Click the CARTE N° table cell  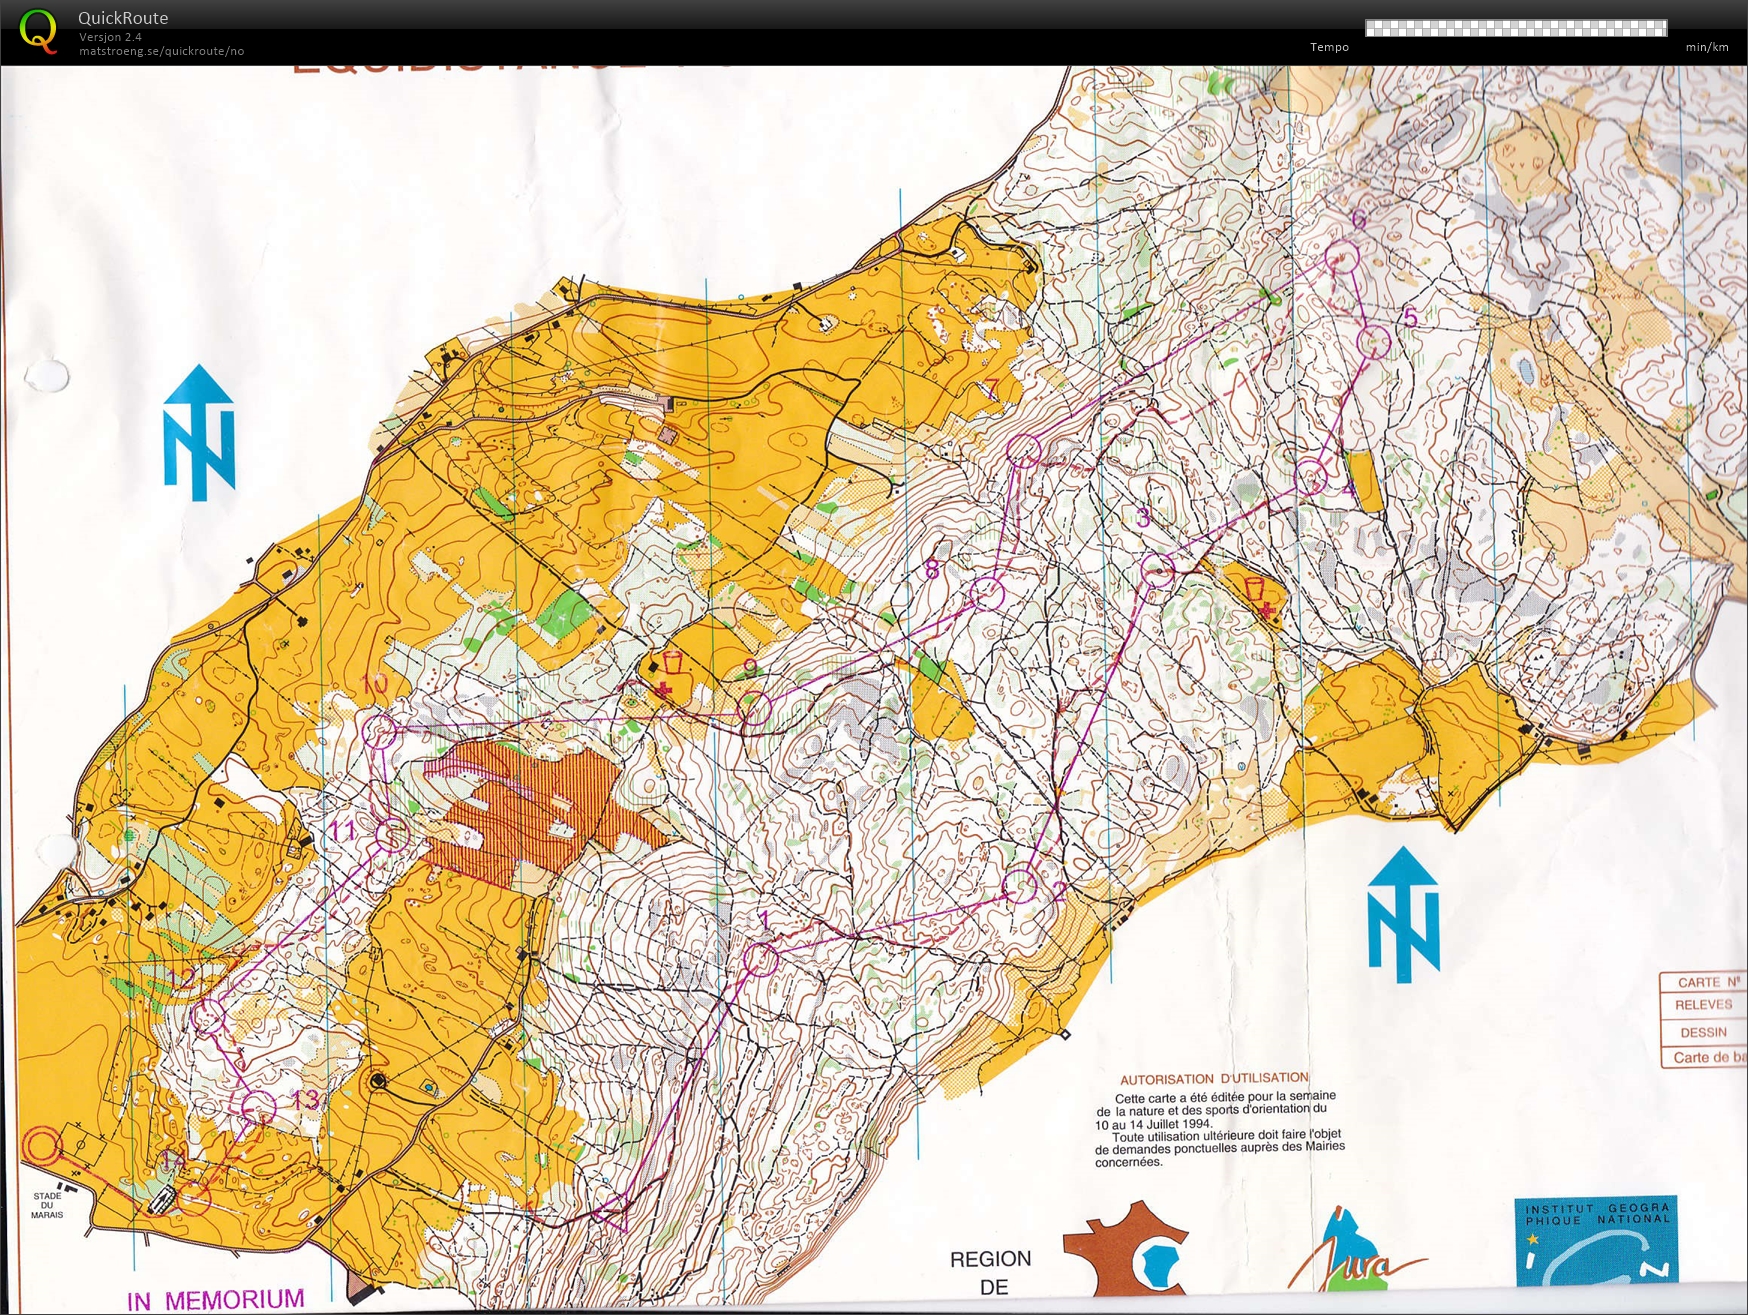pyautogui.click(x=1704, y=982)
